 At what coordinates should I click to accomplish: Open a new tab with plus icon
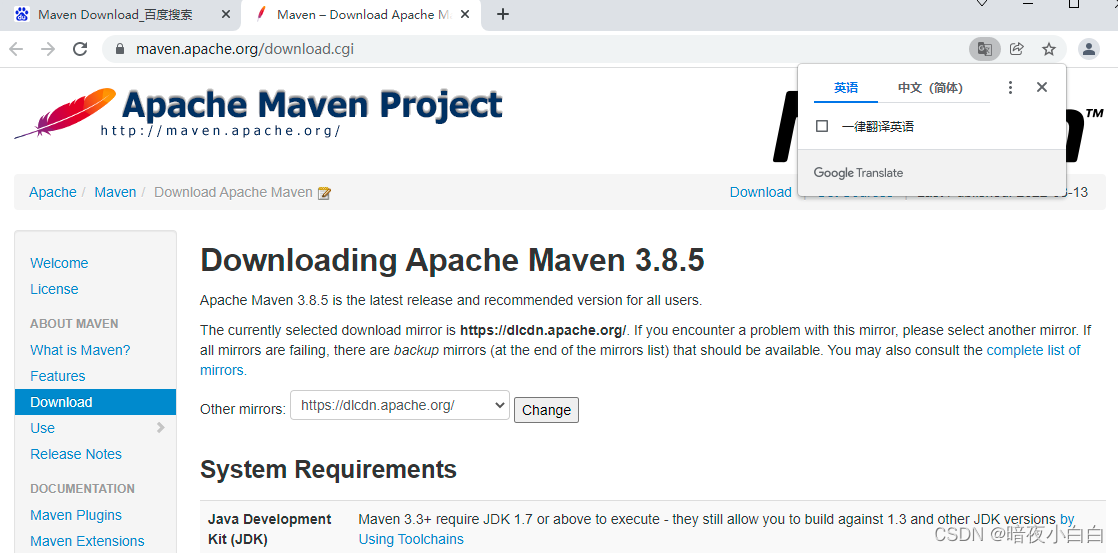[503, 14]
